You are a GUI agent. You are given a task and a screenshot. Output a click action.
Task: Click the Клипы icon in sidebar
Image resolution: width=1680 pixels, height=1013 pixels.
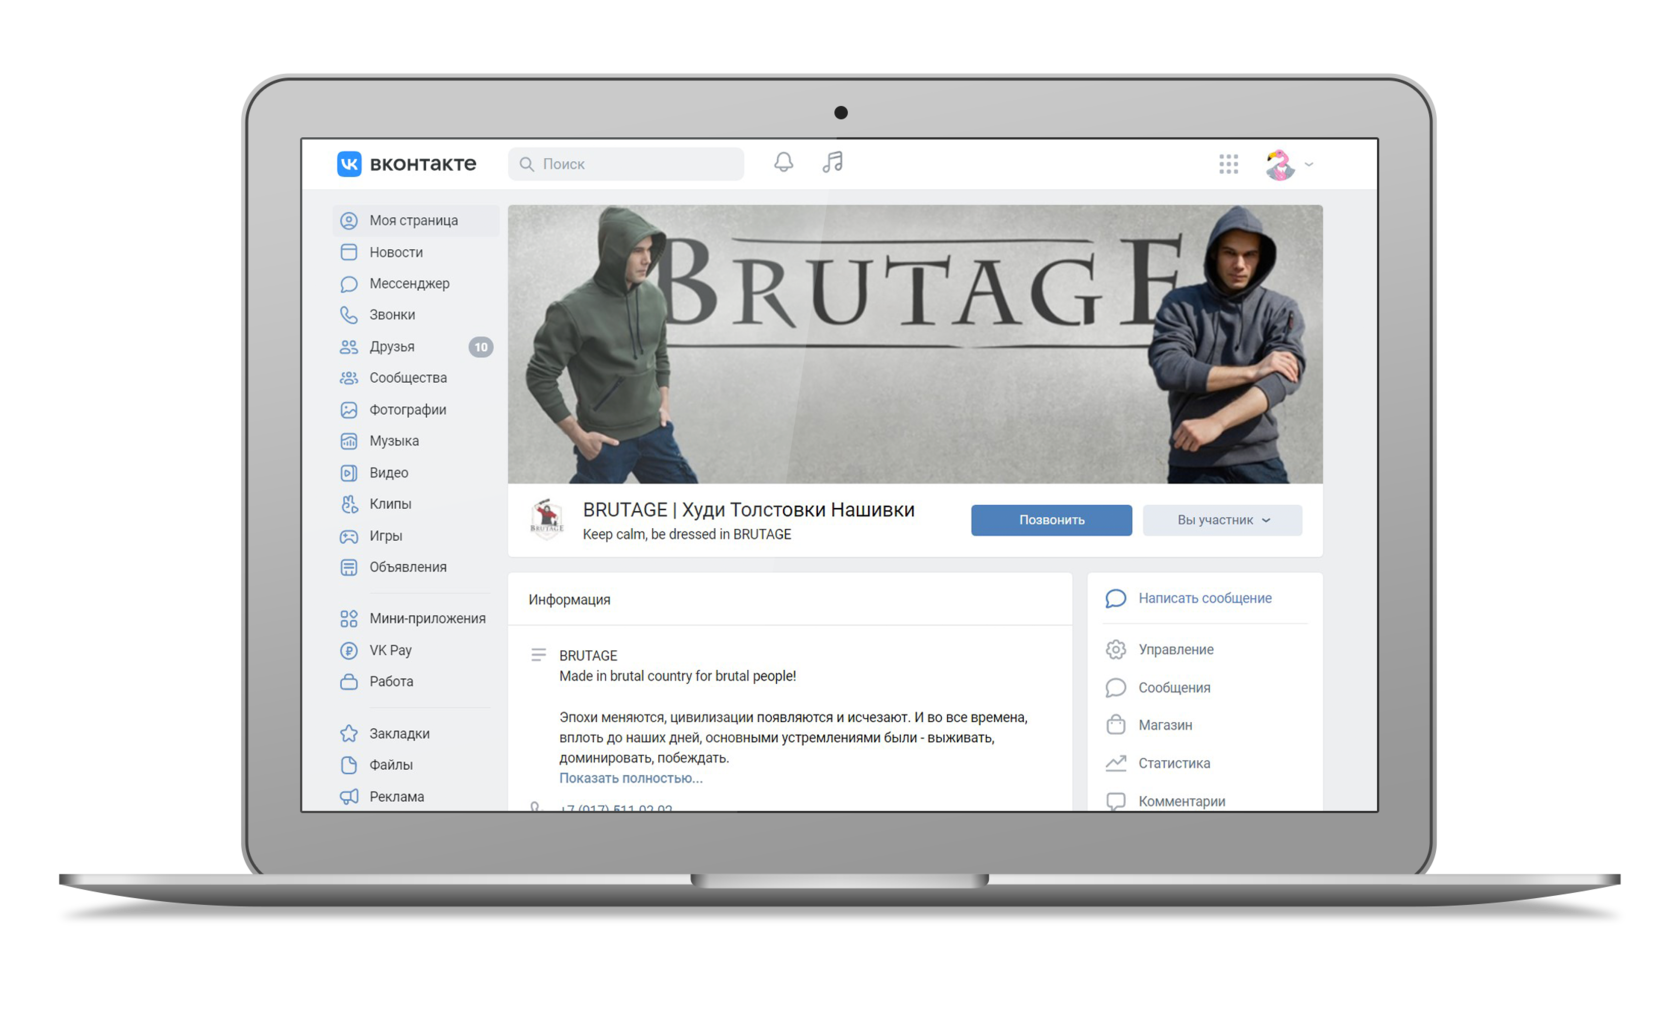tap(349, 504)
